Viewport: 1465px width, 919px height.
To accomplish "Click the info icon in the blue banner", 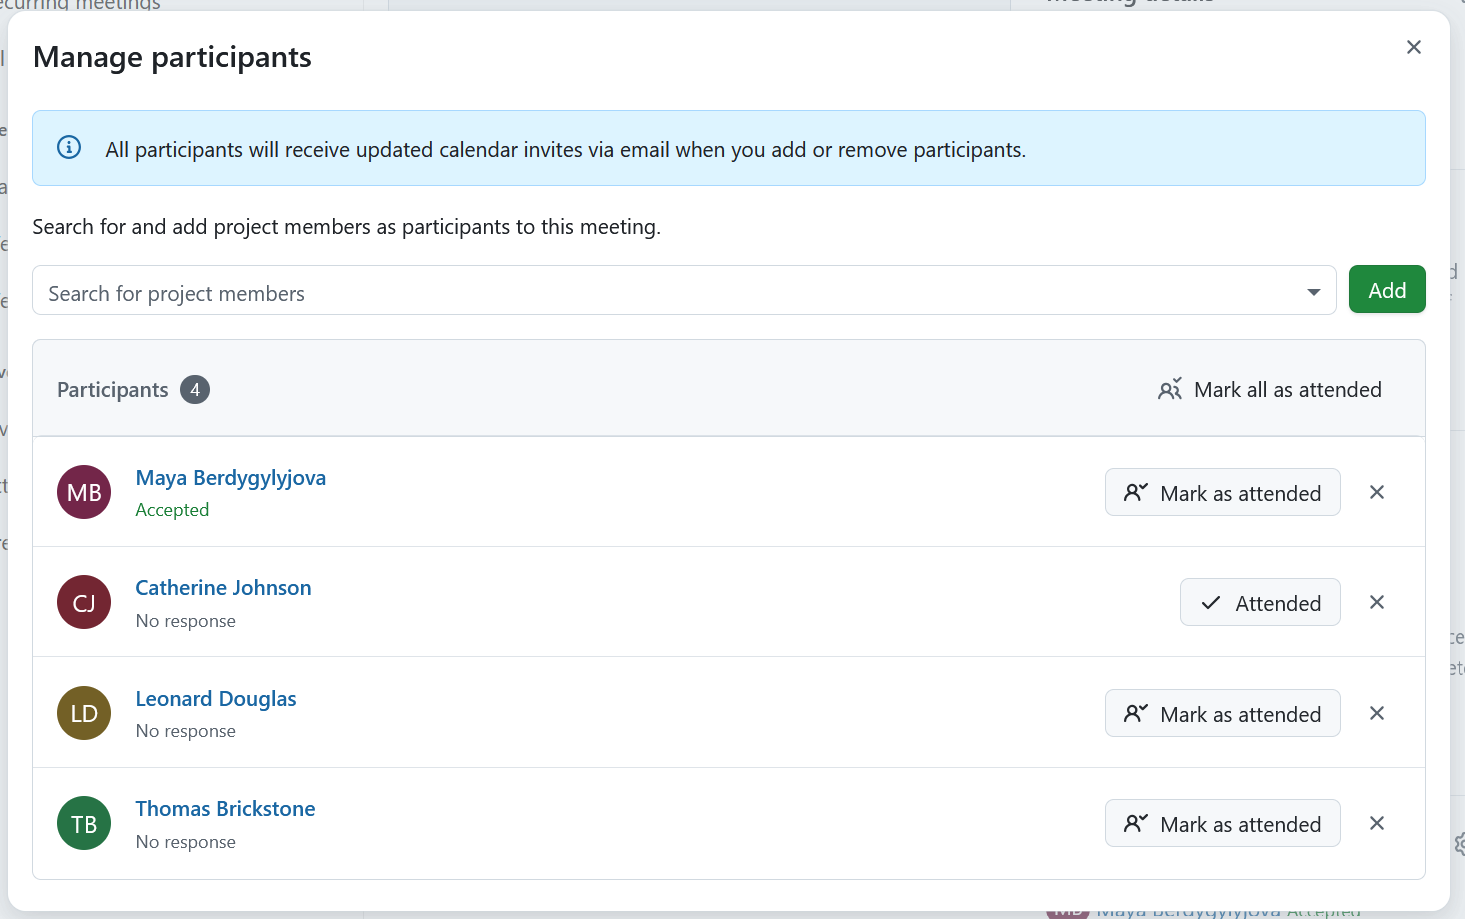I will 69,148.
